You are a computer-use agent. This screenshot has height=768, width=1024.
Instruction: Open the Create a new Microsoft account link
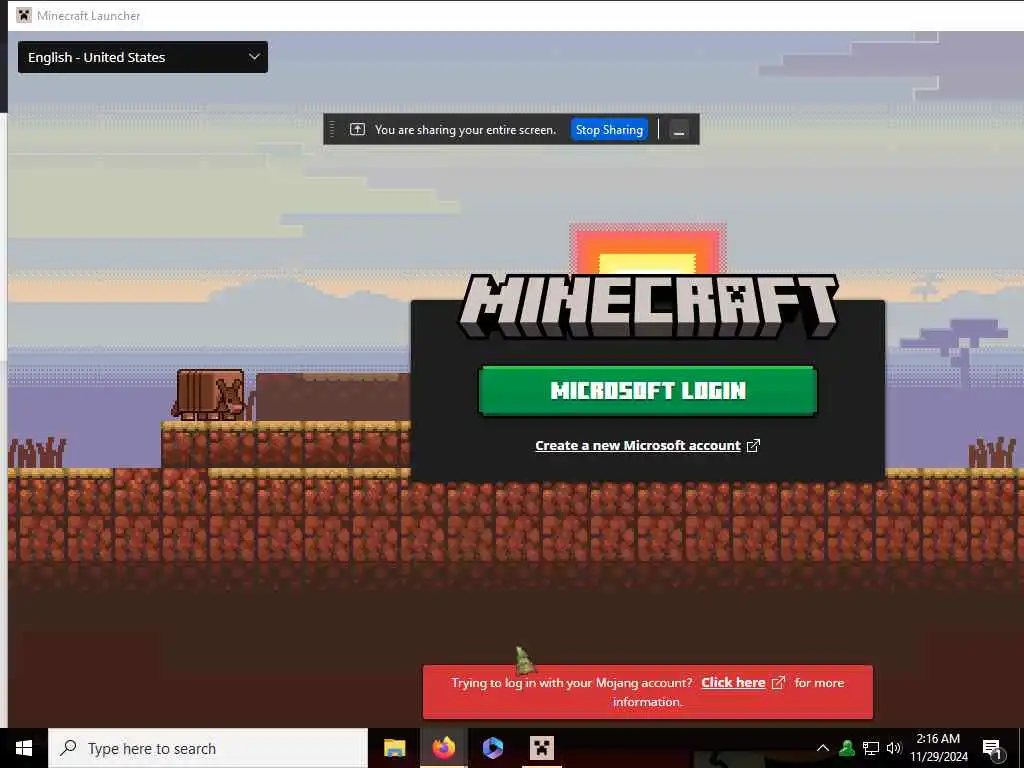[x=637, y=445]
